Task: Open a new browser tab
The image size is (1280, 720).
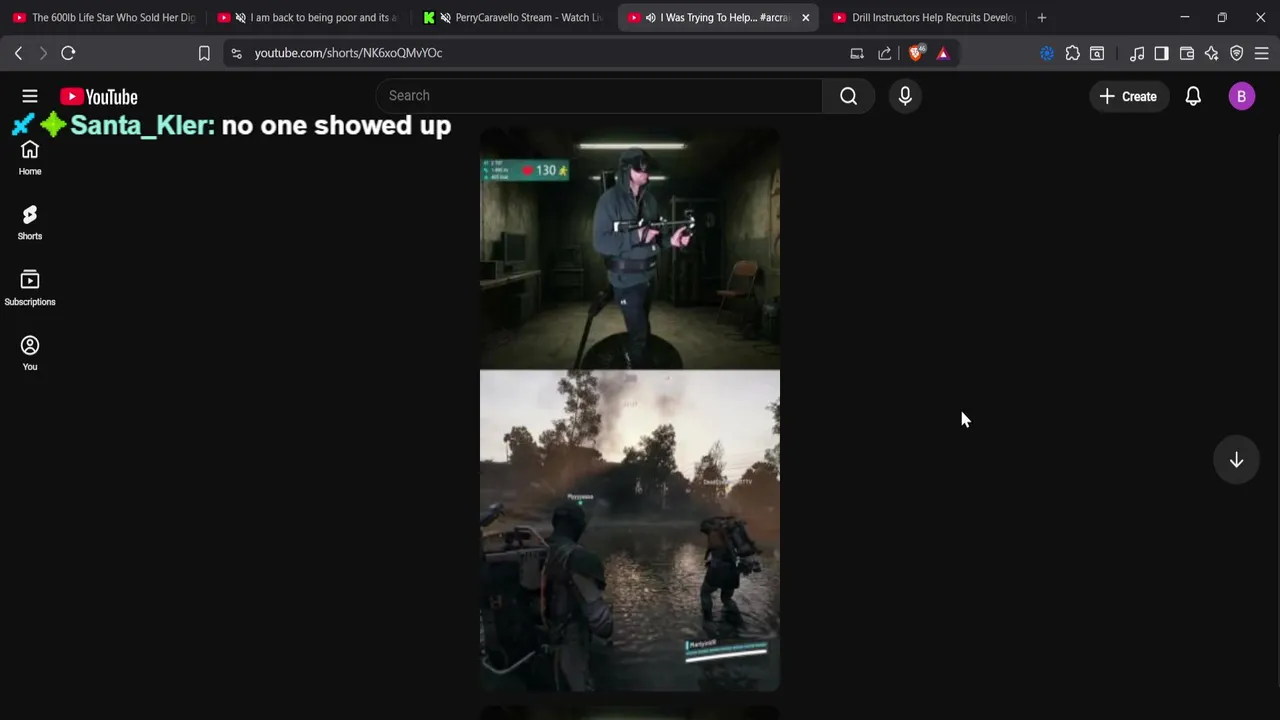Action: [1042, 17]
